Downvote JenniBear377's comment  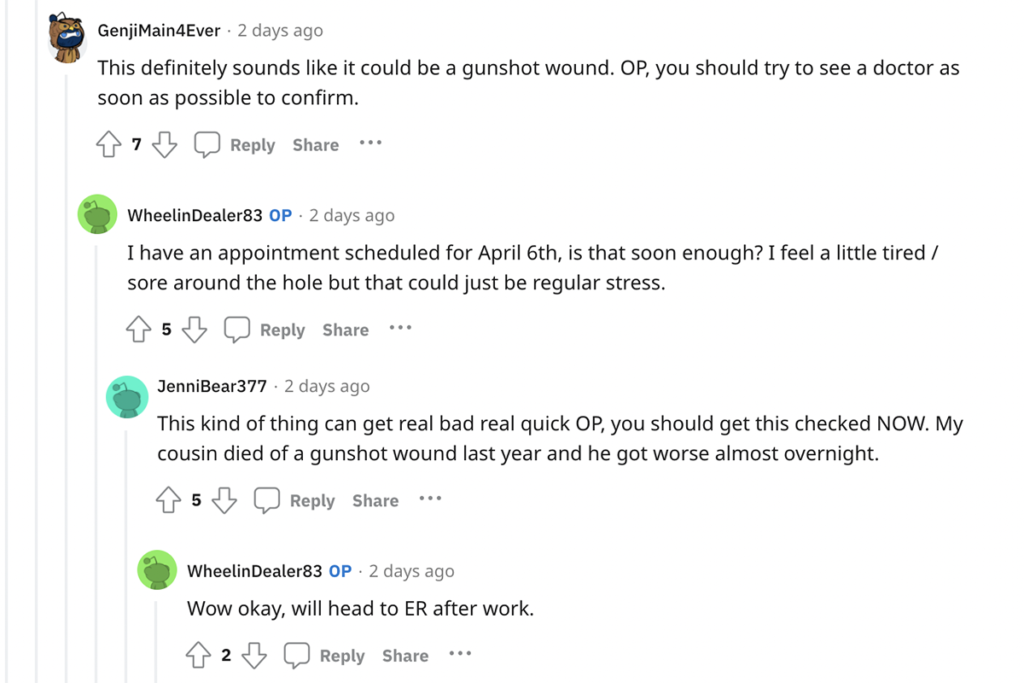pyautogui.click(x=224, y=500)
